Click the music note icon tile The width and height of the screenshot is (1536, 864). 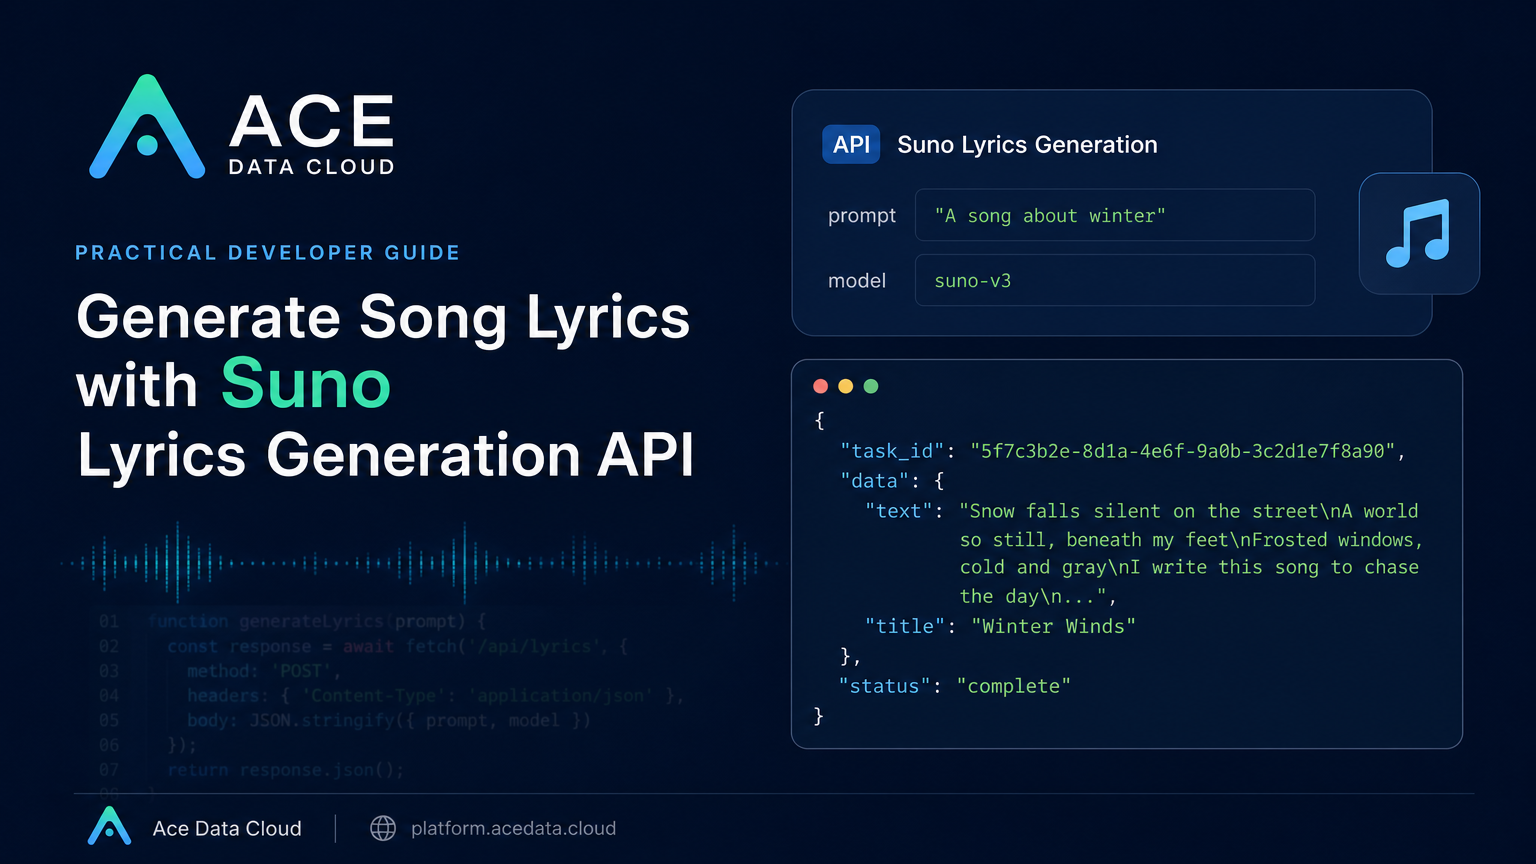pos(1419,234)
